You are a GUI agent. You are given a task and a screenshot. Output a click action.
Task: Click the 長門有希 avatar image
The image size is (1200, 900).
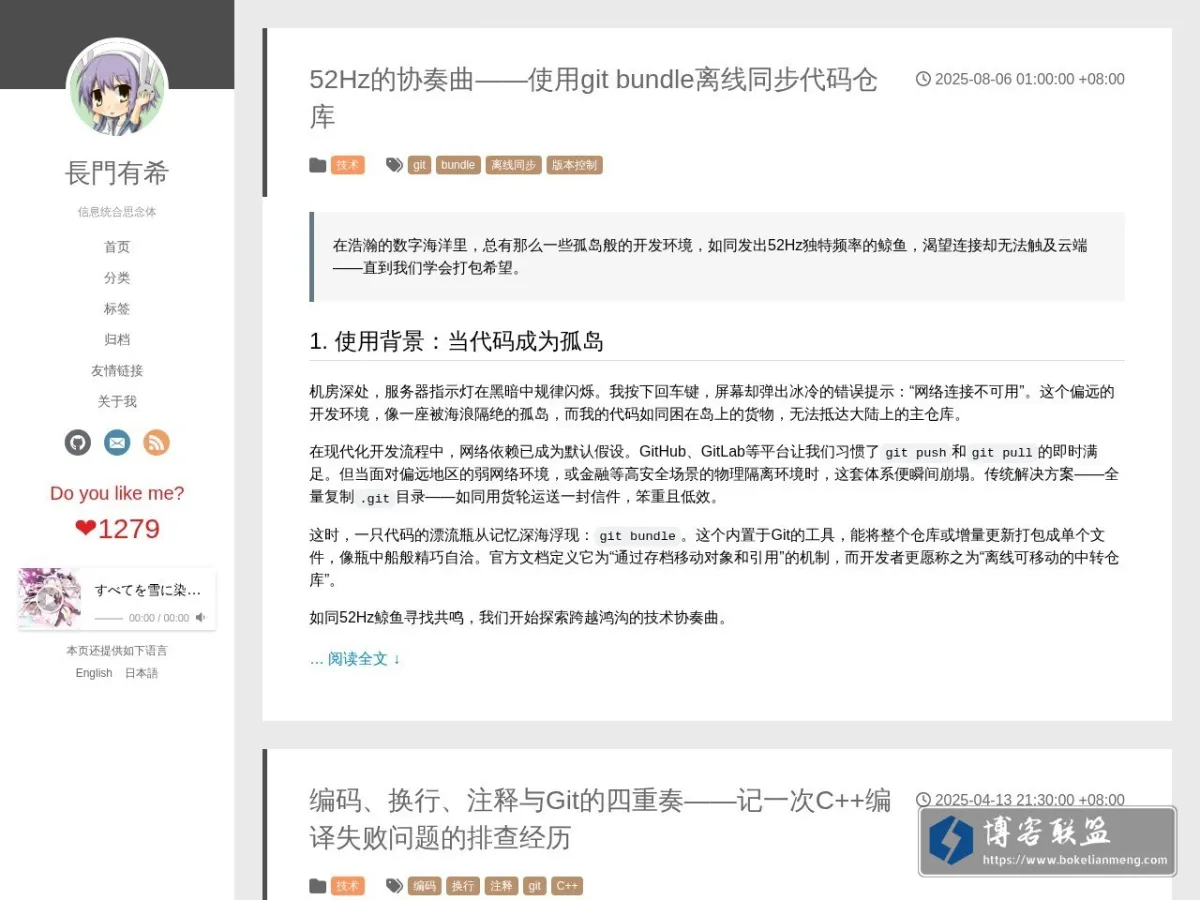[x=117, y=89]
